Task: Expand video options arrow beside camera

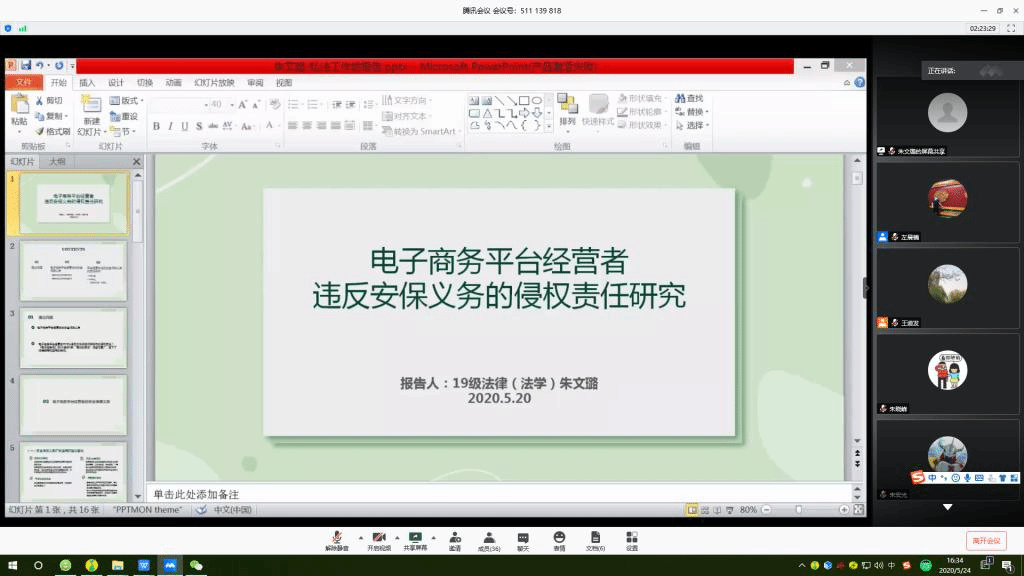Action: tap(396, 537)
